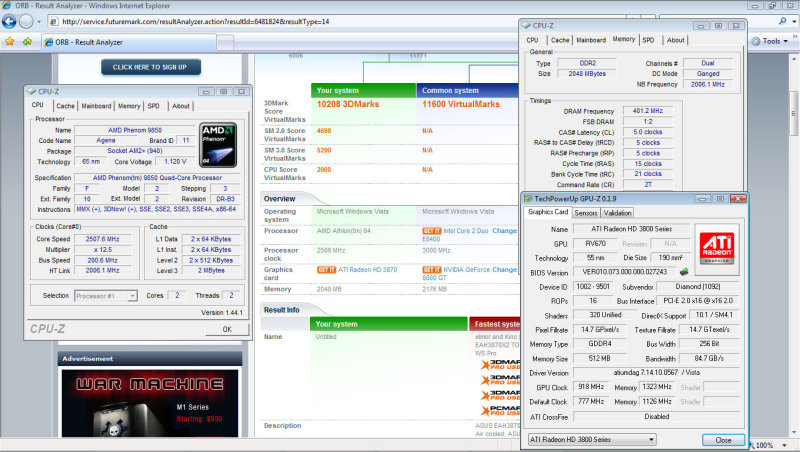
Task: Select CPU tab in right CPU-Z window
Action: 532,40
